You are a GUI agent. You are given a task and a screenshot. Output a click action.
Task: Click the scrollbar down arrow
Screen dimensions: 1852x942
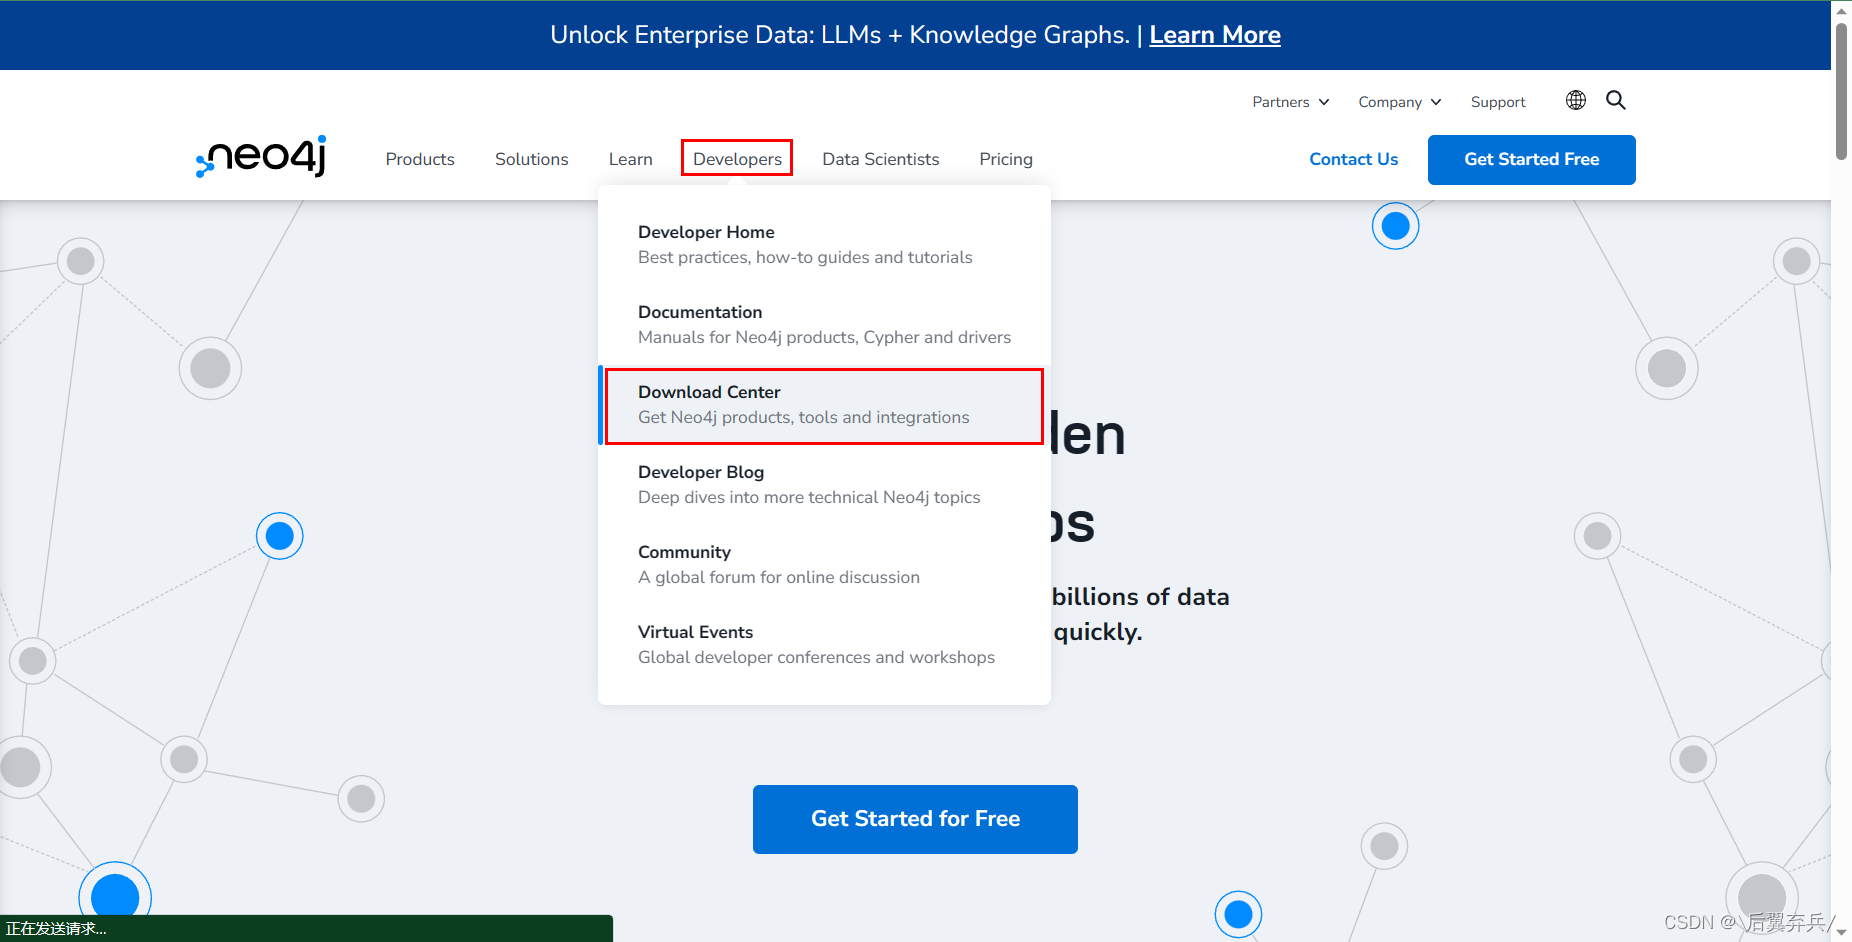coord(1841,932)
